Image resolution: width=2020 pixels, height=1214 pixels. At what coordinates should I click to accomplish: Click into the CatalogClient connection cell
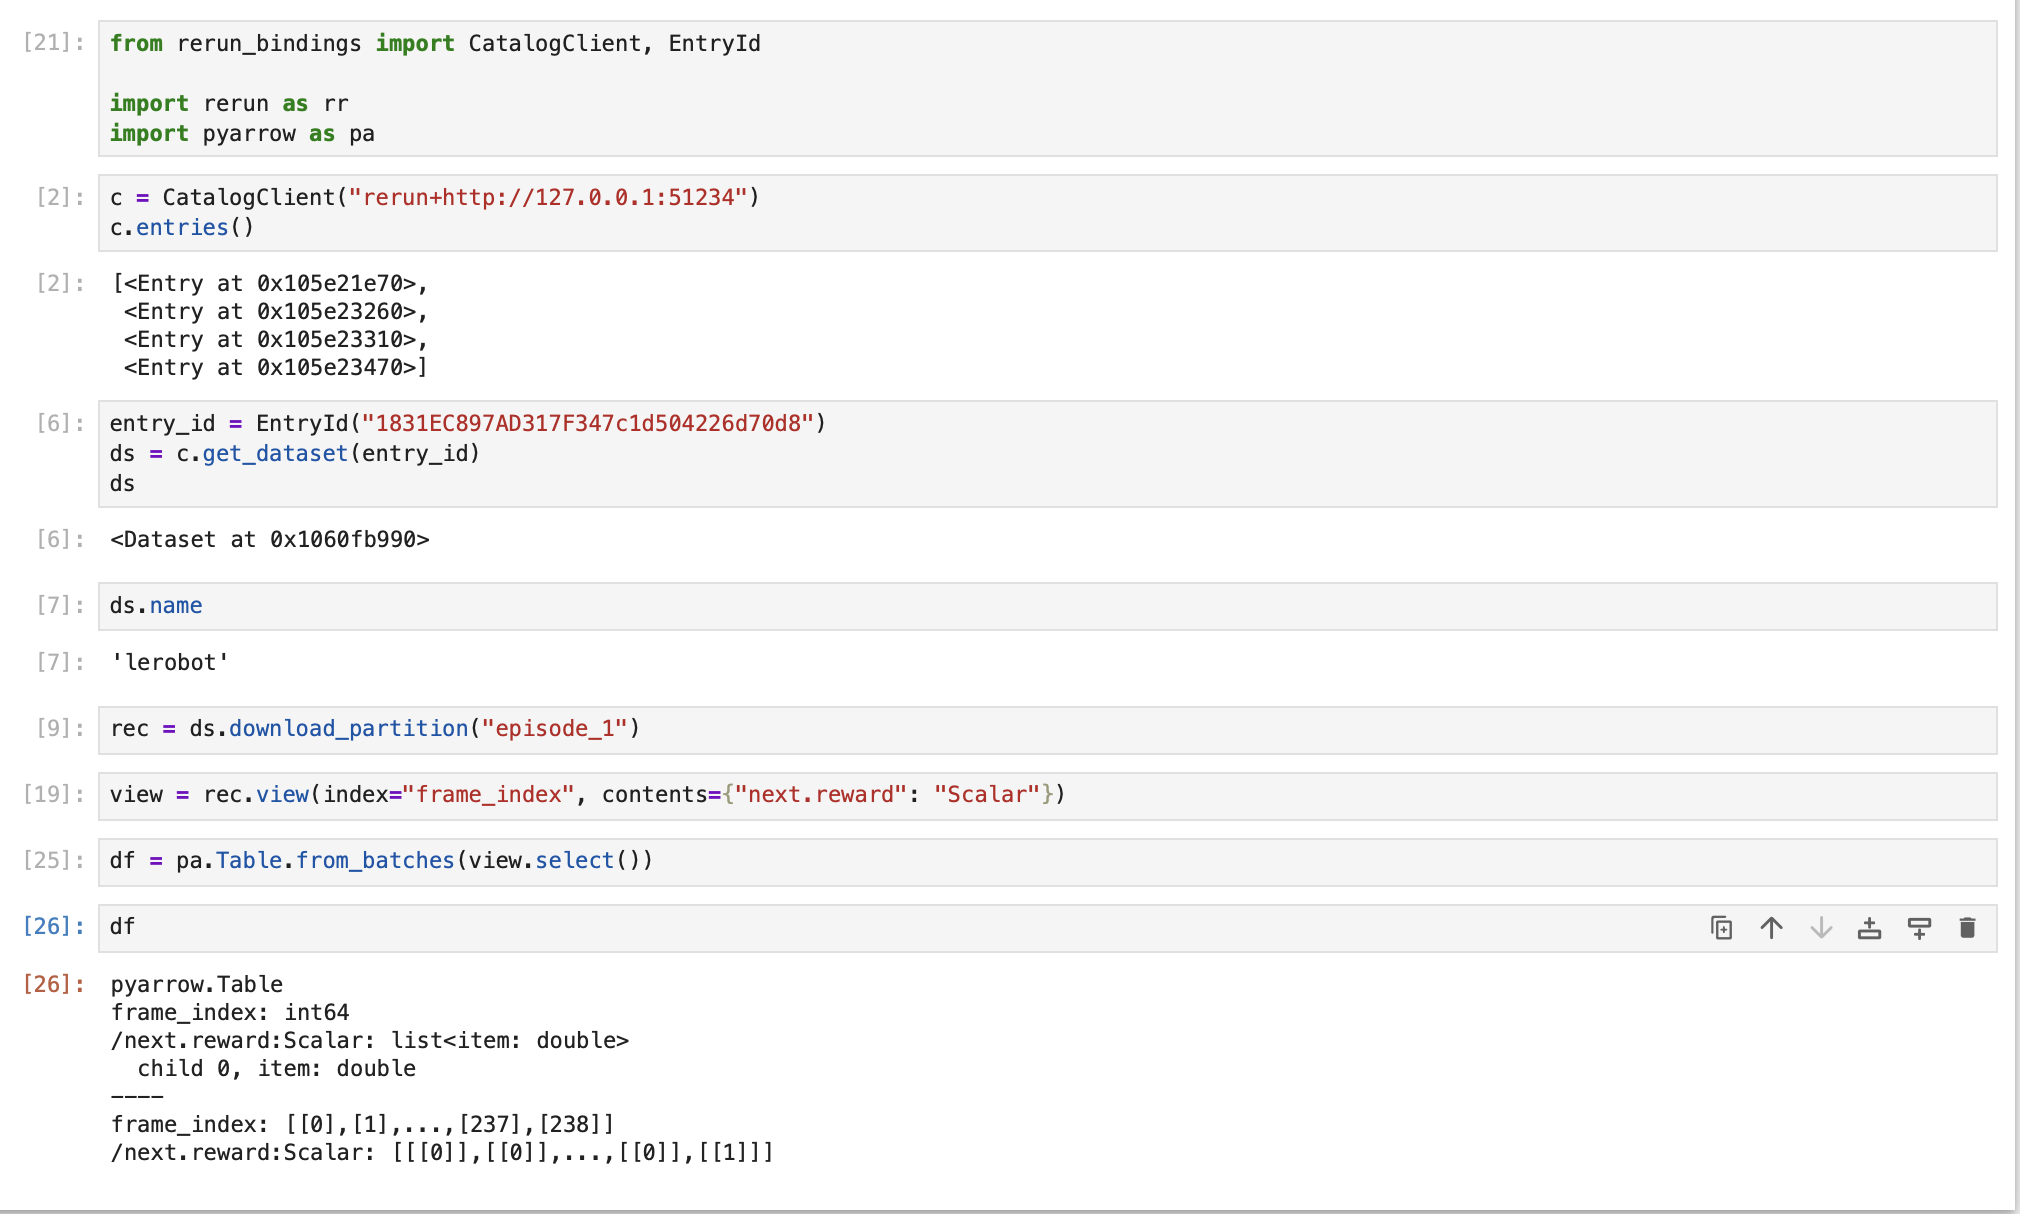[x=1047, y=212]
